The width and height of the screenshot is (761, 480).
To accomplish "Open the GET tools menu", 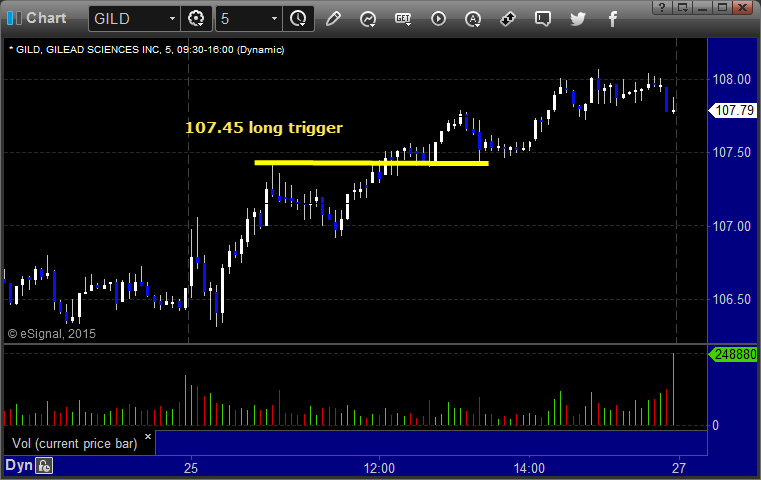I will click(403, 19).
